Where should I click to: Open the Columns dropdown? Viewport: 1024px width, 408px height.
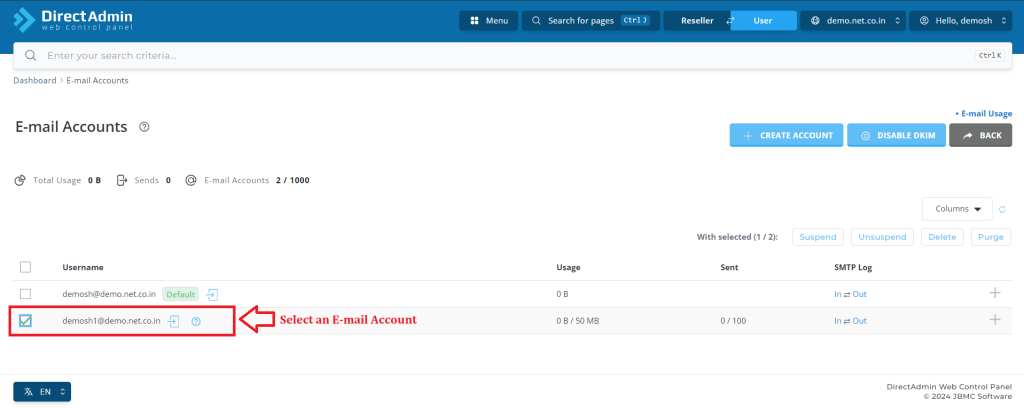coord(957,209)
